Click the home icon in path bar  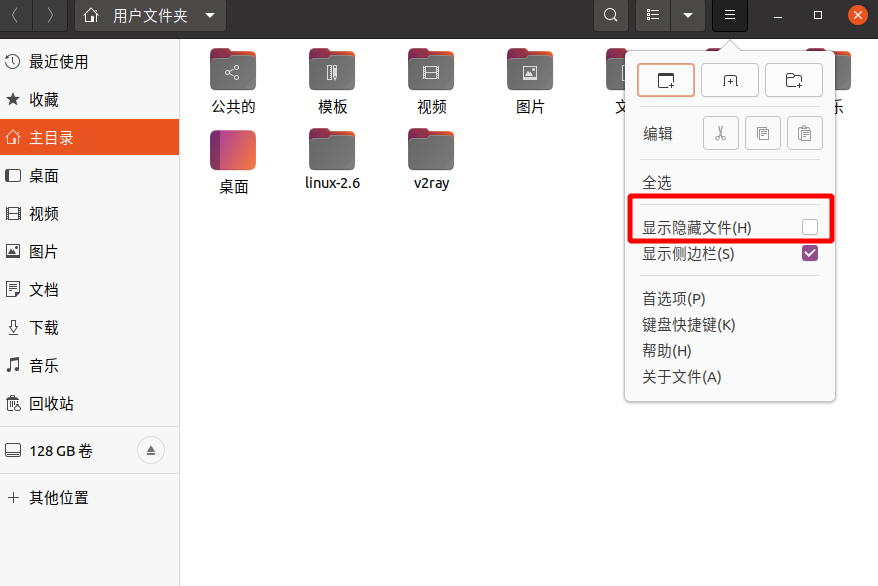(91, 15)
